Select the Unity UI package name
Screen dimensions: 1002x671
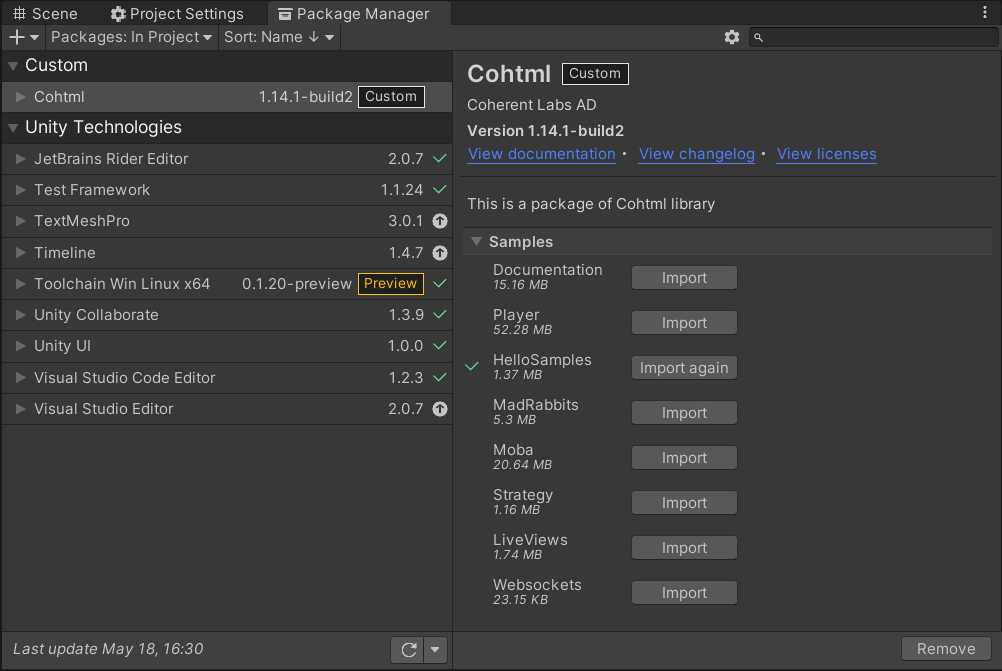62,346
